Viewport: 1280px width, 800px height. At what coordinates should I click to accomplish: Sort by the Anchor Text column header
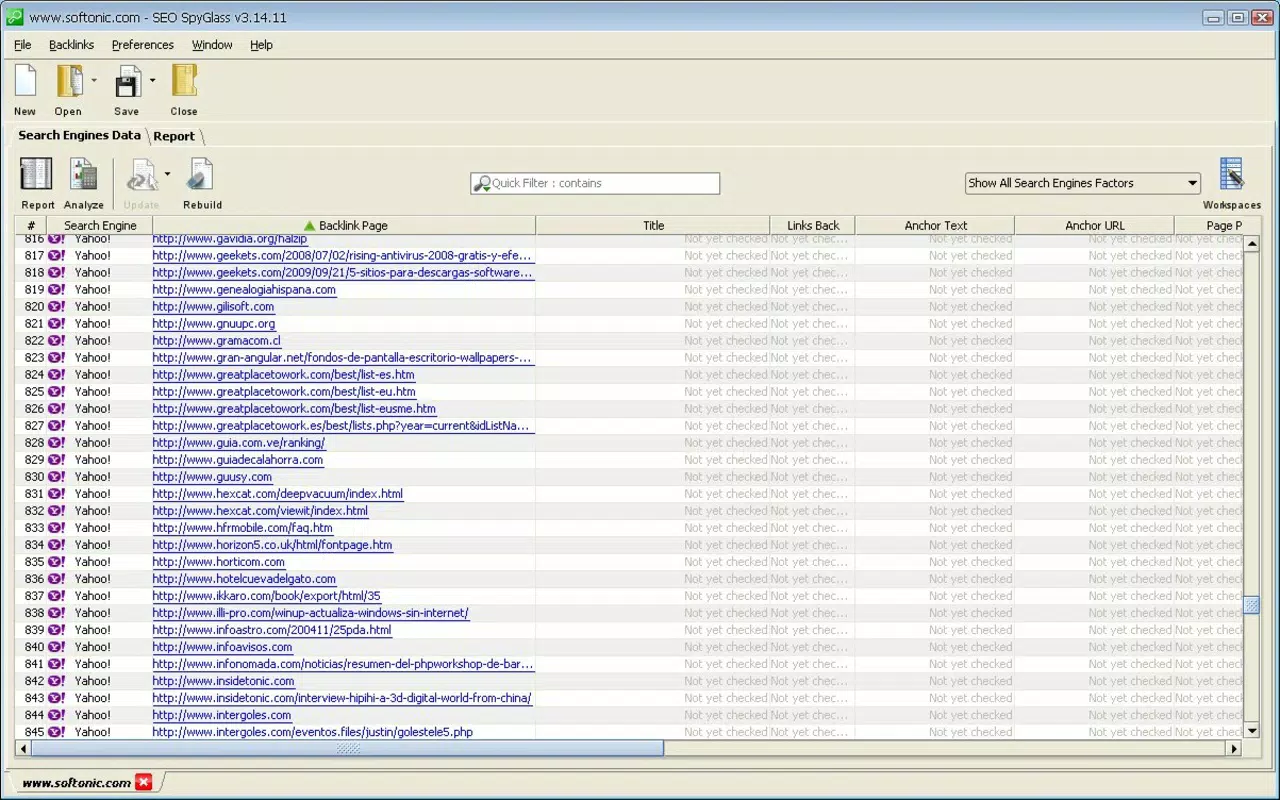[x=935, y=225]
